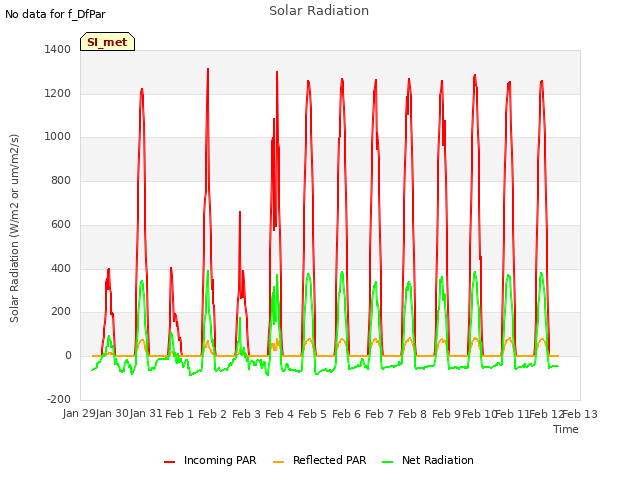Viewport: 640px width, 480px height.
Task: Click the 'No data for f_DfPar' message
Action: [55, 14]
